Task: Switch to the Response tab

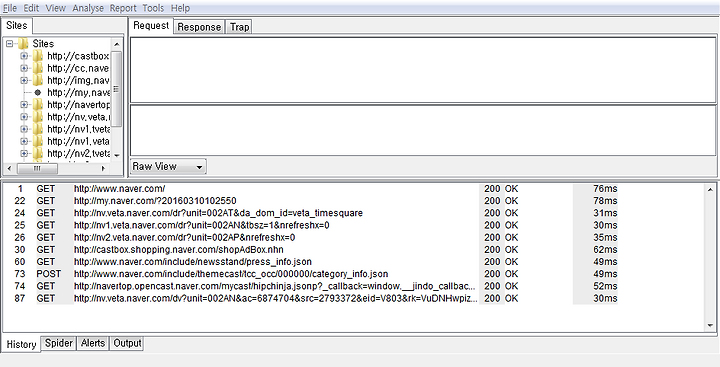Action: [199, 27]
